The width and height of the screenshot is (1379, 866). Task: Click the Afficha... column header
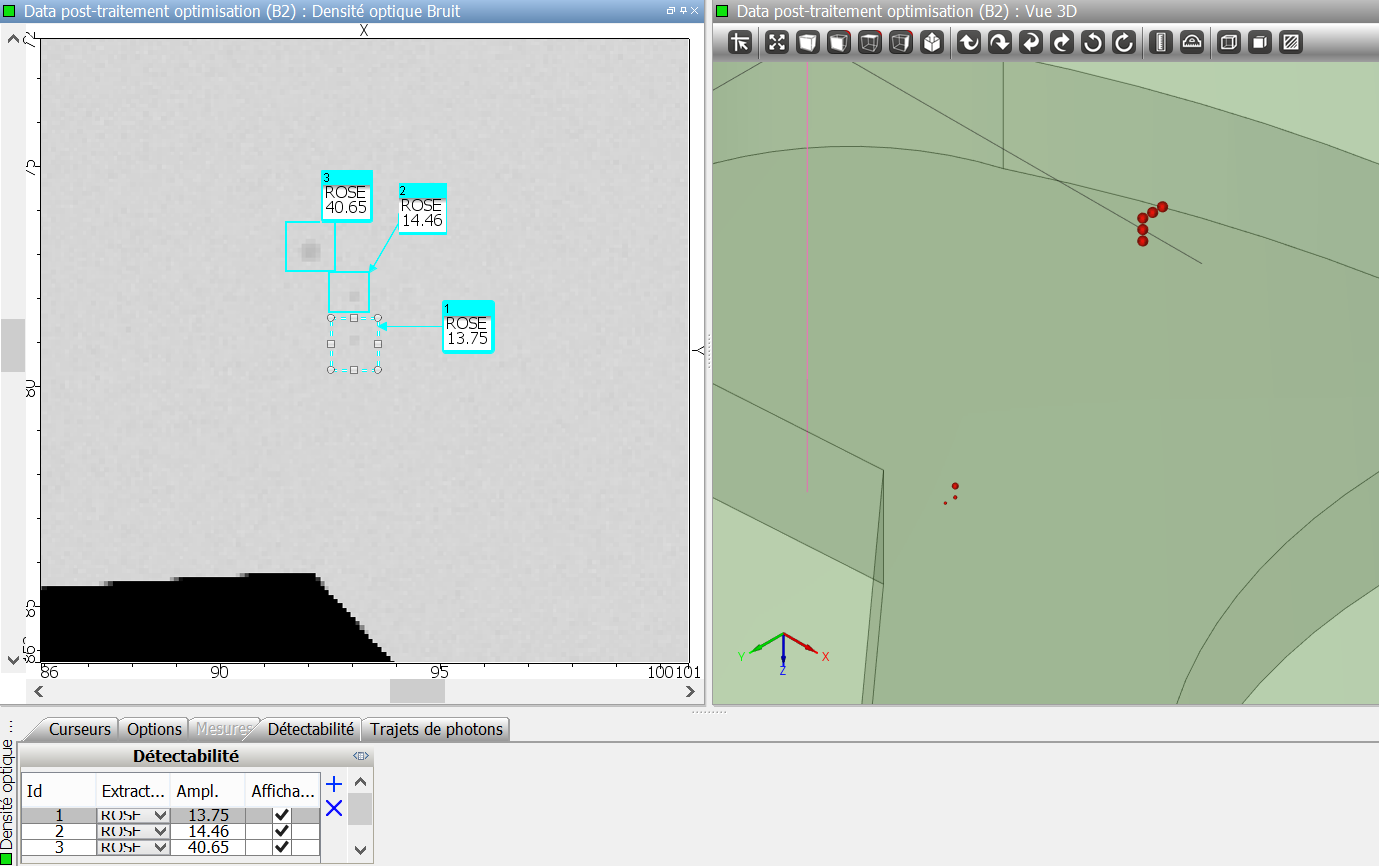(x=284, y=791)
